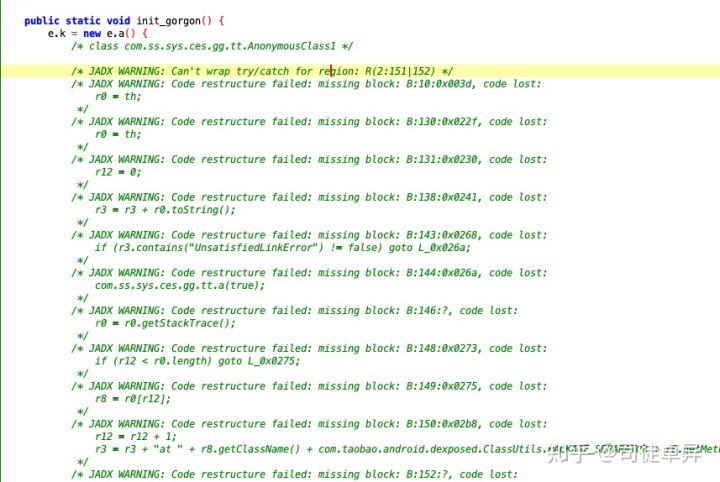Click the highlighted 'Can't wrap try/catch' warning
This screenshot has width=720, height=482.
pos(262,71)
